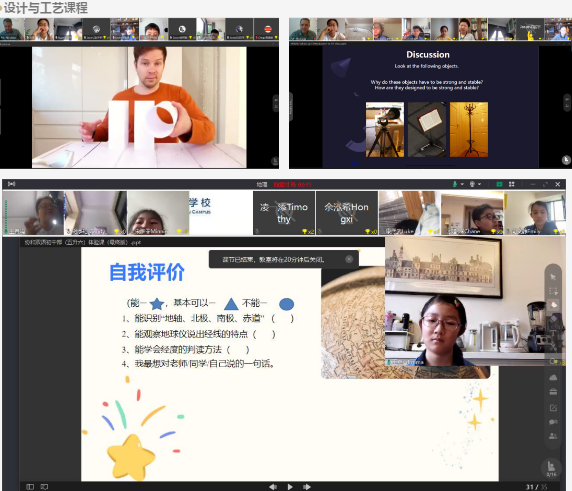Expand the microphone dropdown arrow

(462, 184)
